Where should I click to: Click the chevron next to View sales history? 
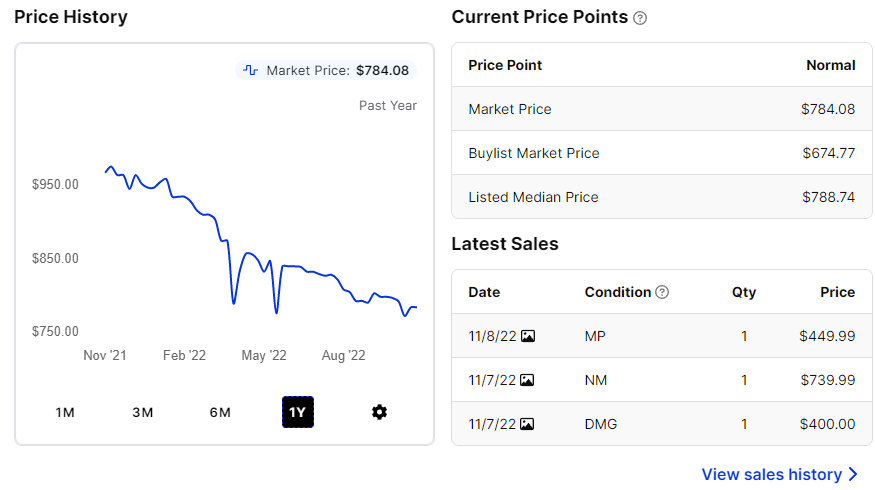coord(853,474)
